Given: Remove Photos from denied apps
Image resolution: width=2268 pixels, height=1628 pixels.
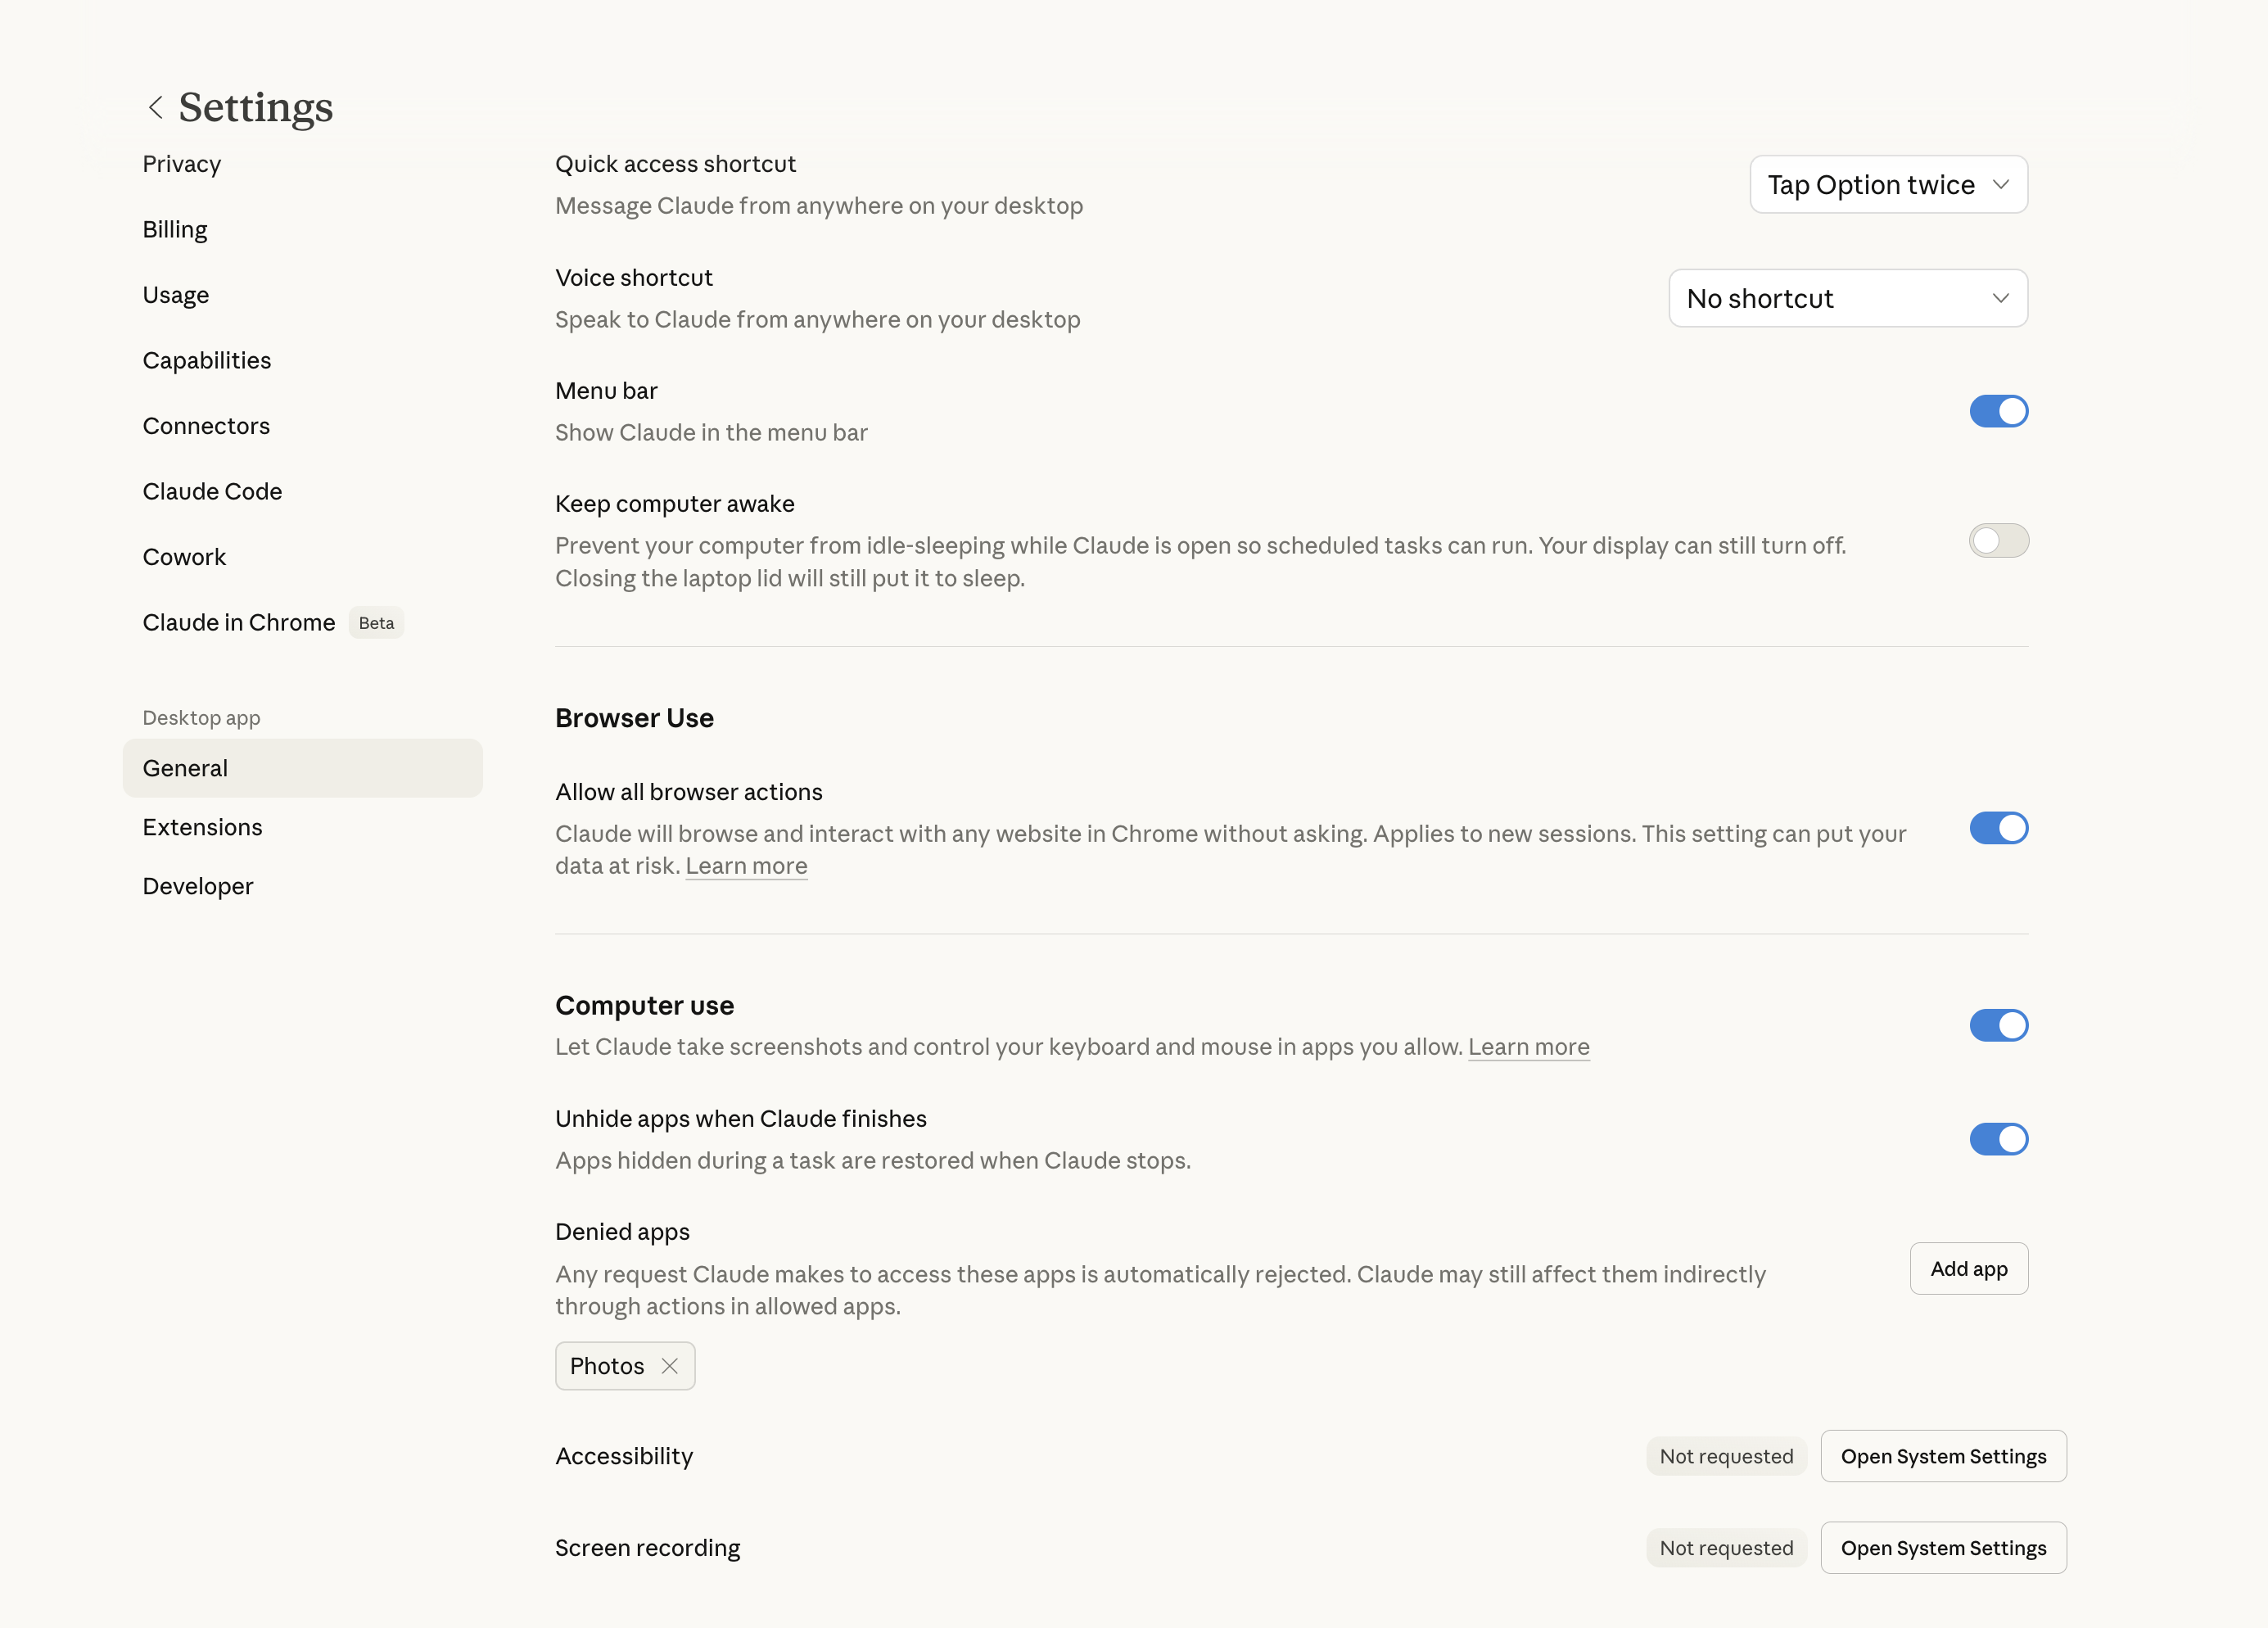Looking at the screenshot, I should coord(670,1366).
